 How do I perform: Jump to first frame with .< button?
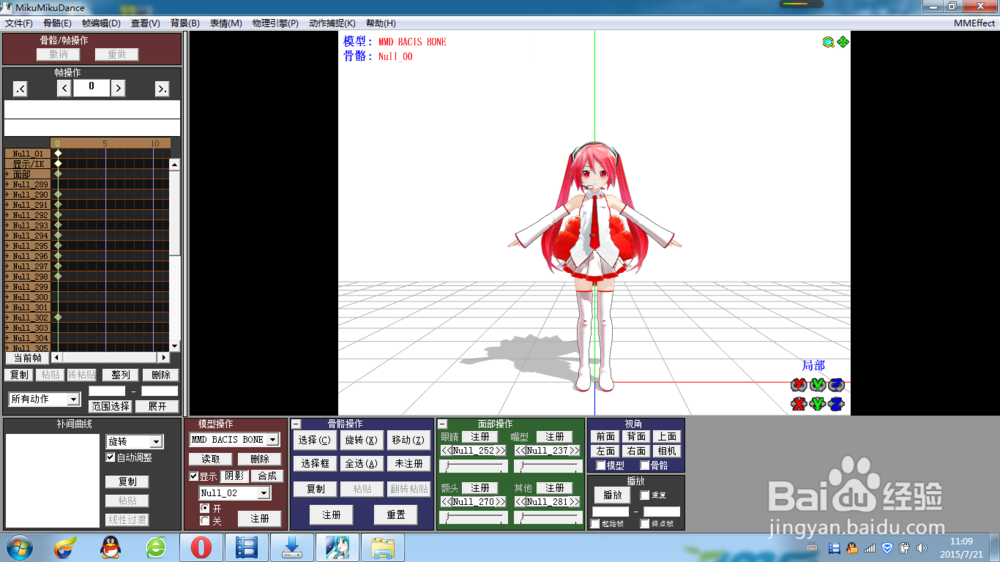[x=20, y=89]
